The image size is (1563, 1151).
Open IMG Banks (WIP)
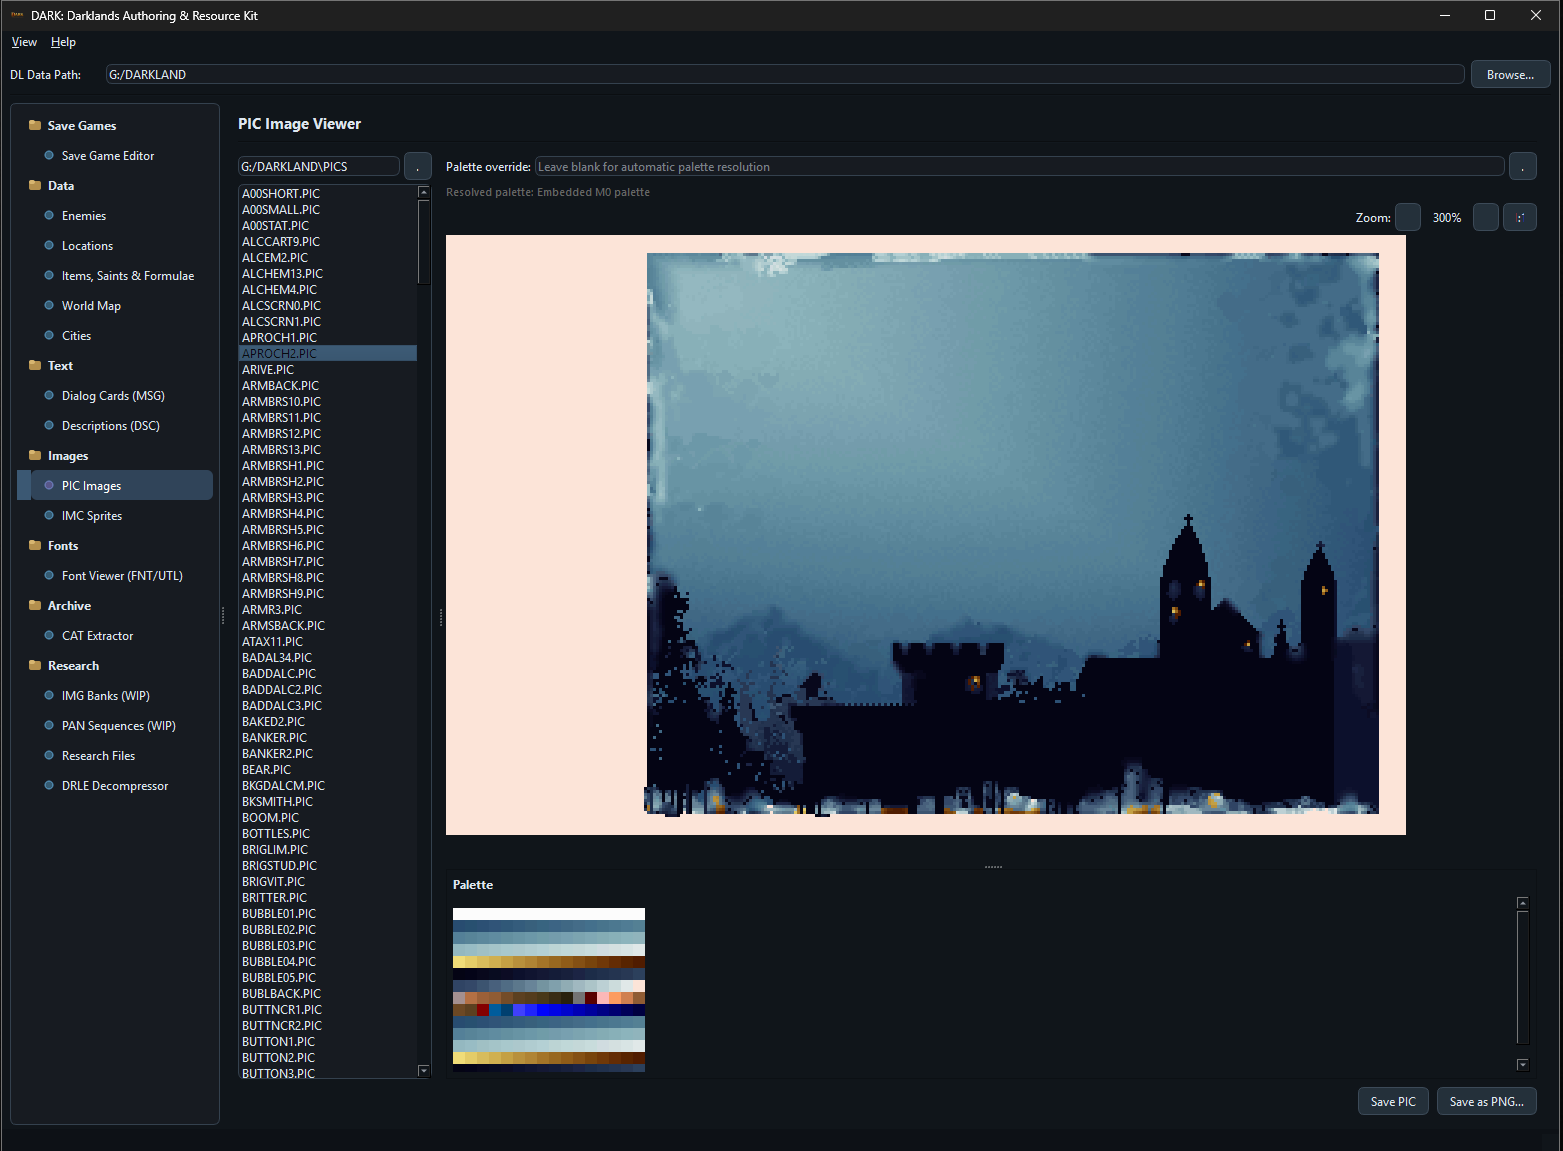(106, 696)
